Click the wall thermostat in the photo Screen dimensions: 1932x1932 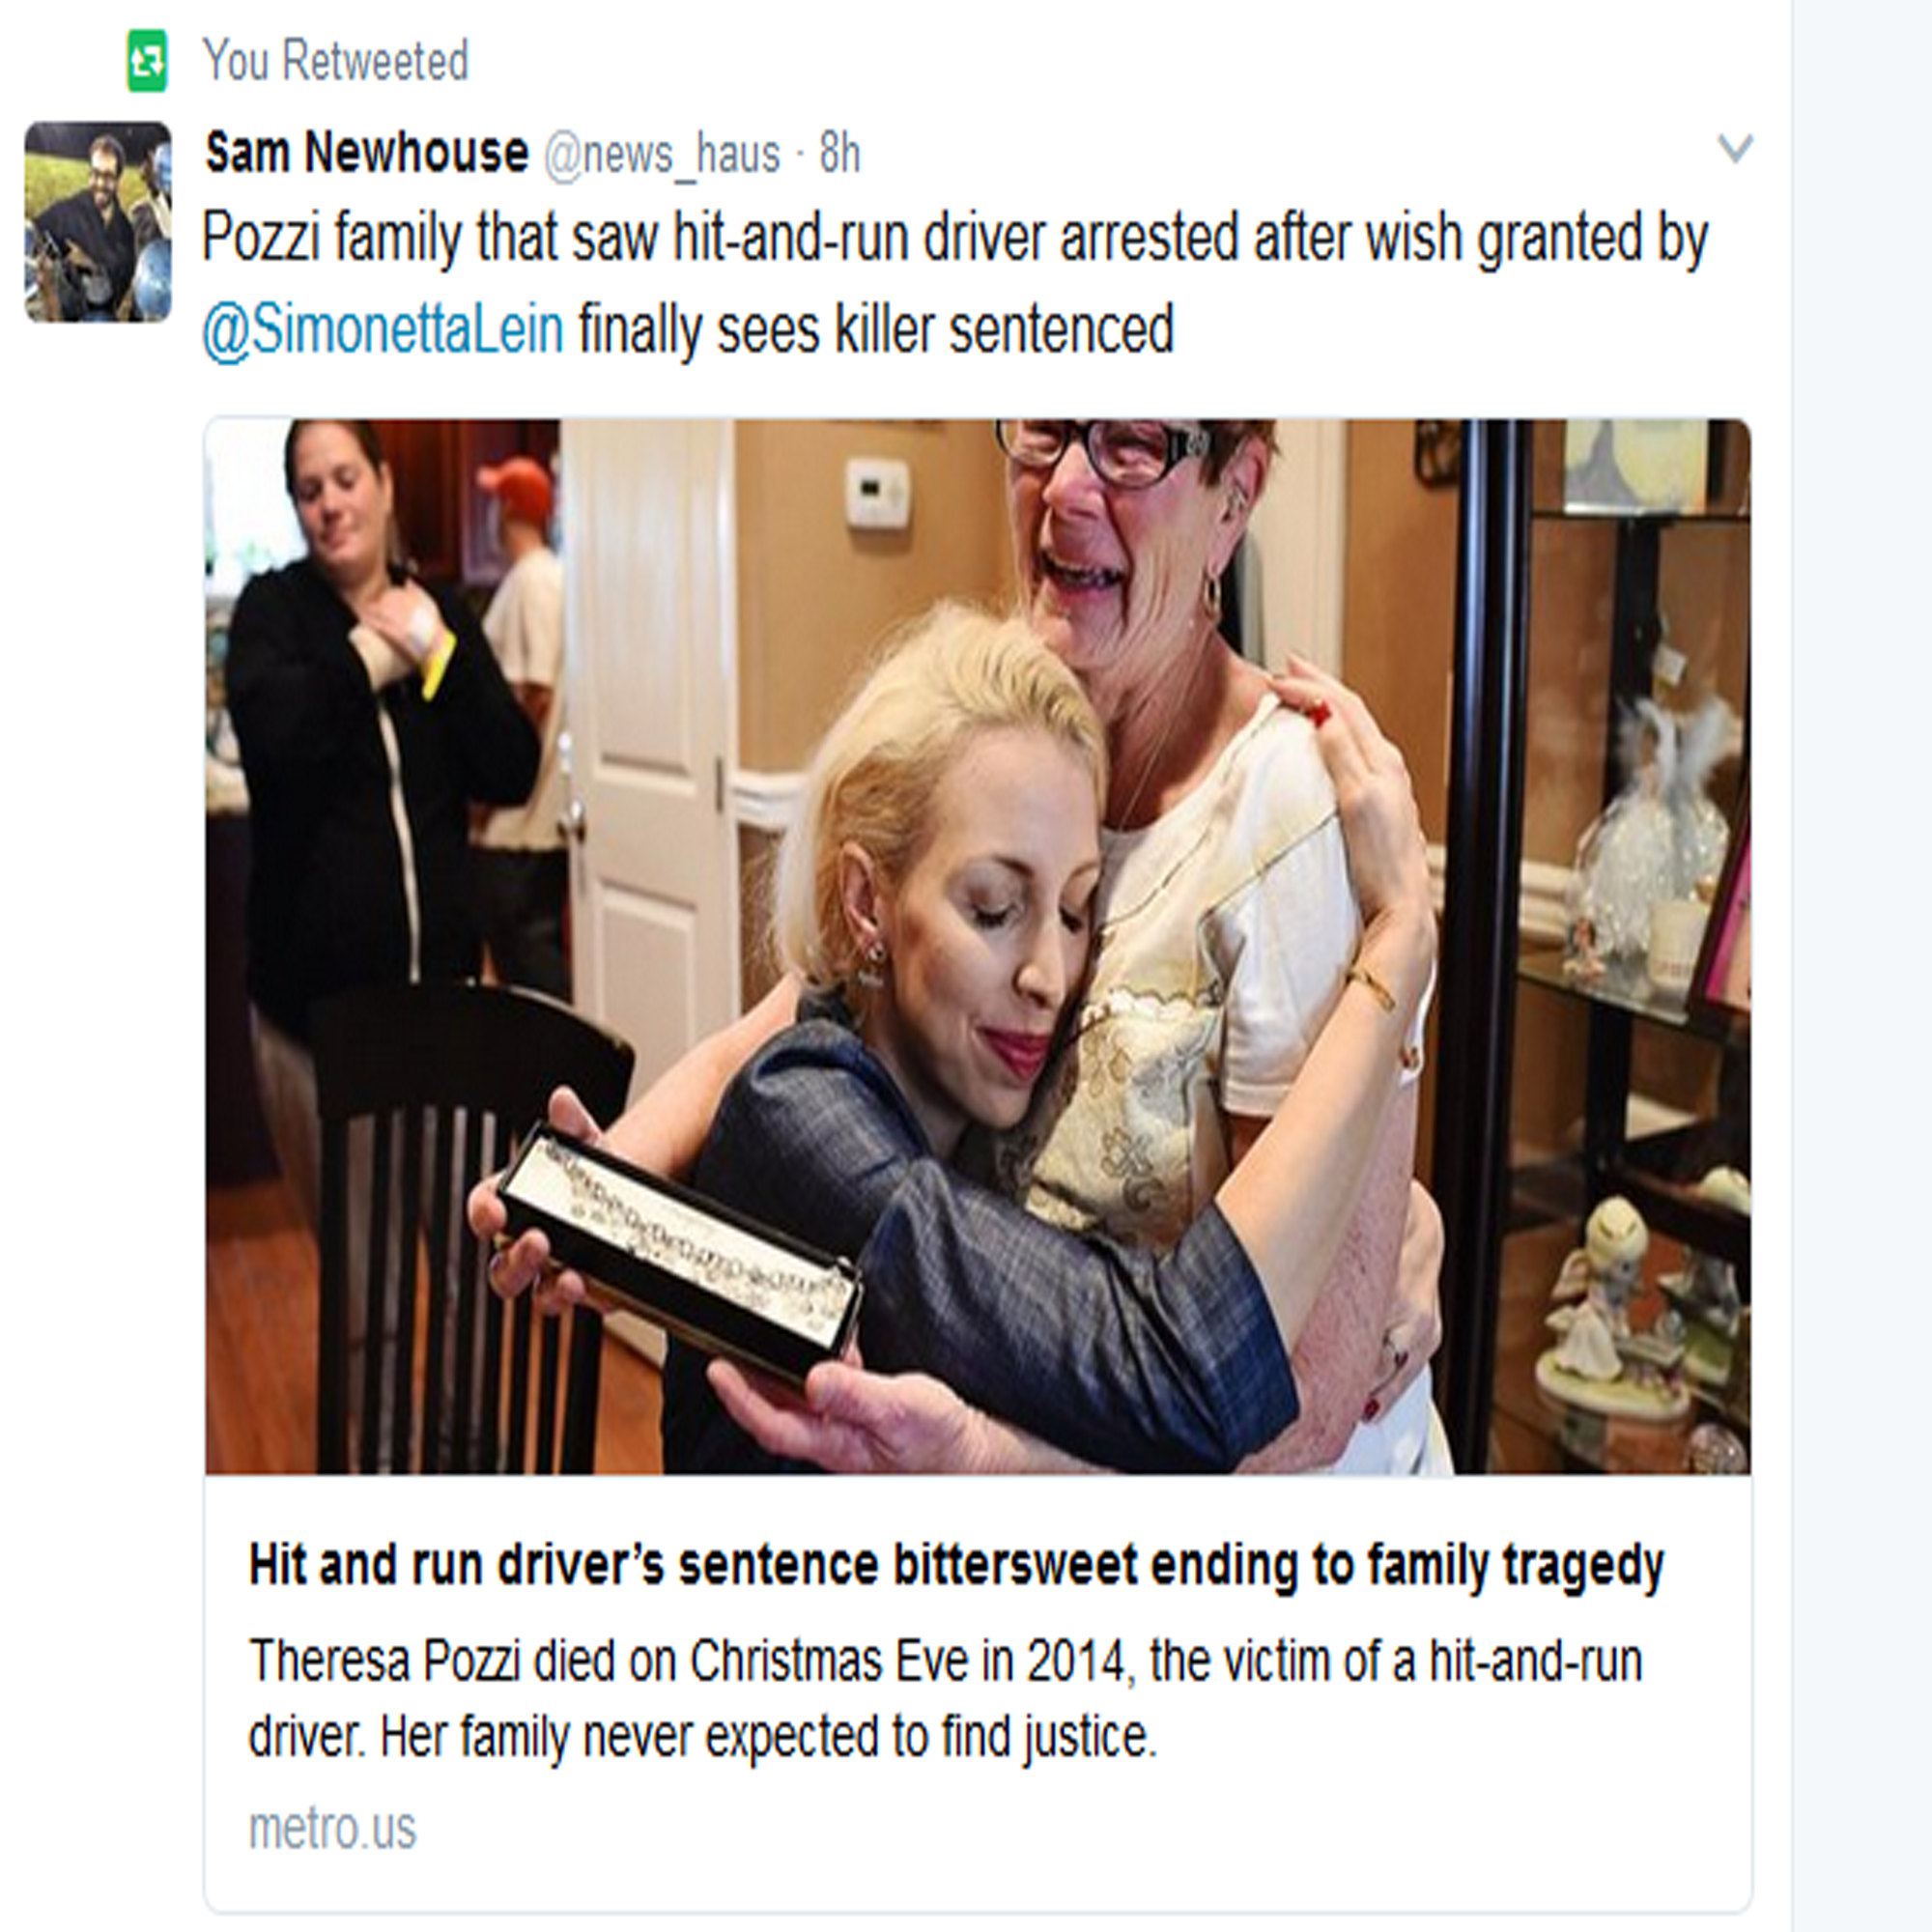pyautogui.click(x=878, y=492)
